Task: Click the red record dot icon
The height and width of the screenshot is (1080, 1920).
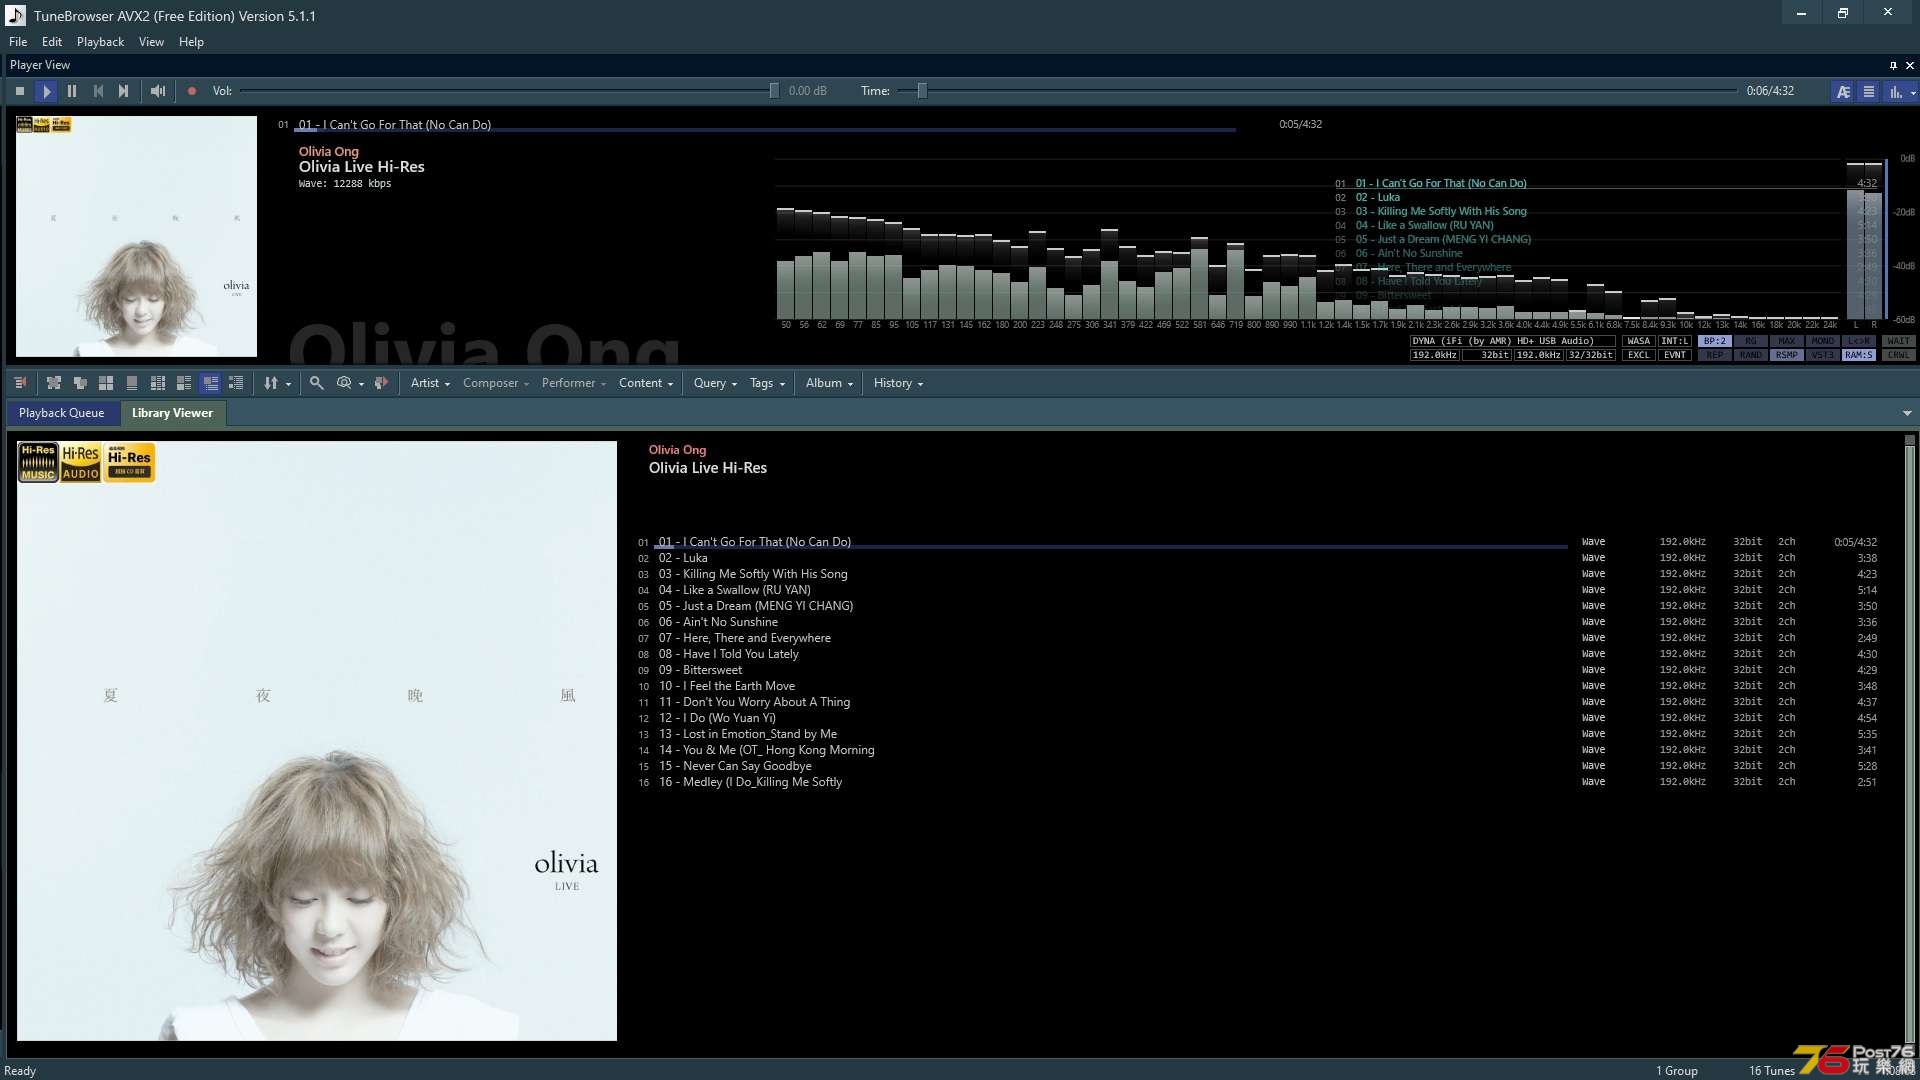Action: (192, 91)
